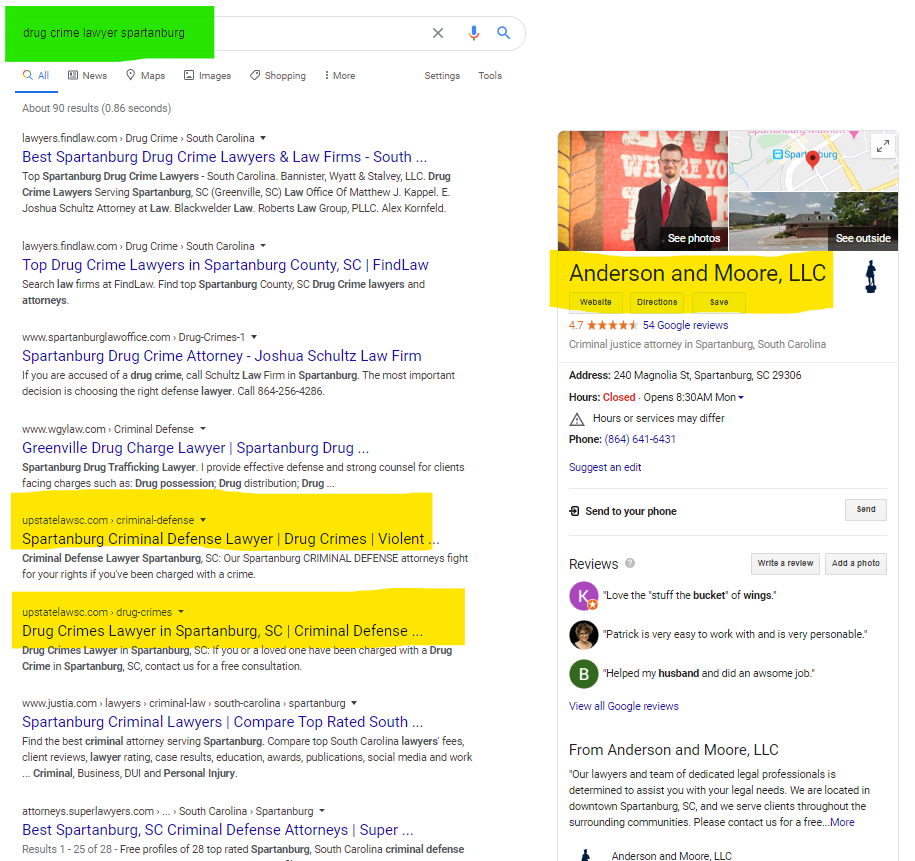915x861 pixels.
Task: Click the About 90 results count text
Action: 97,109
